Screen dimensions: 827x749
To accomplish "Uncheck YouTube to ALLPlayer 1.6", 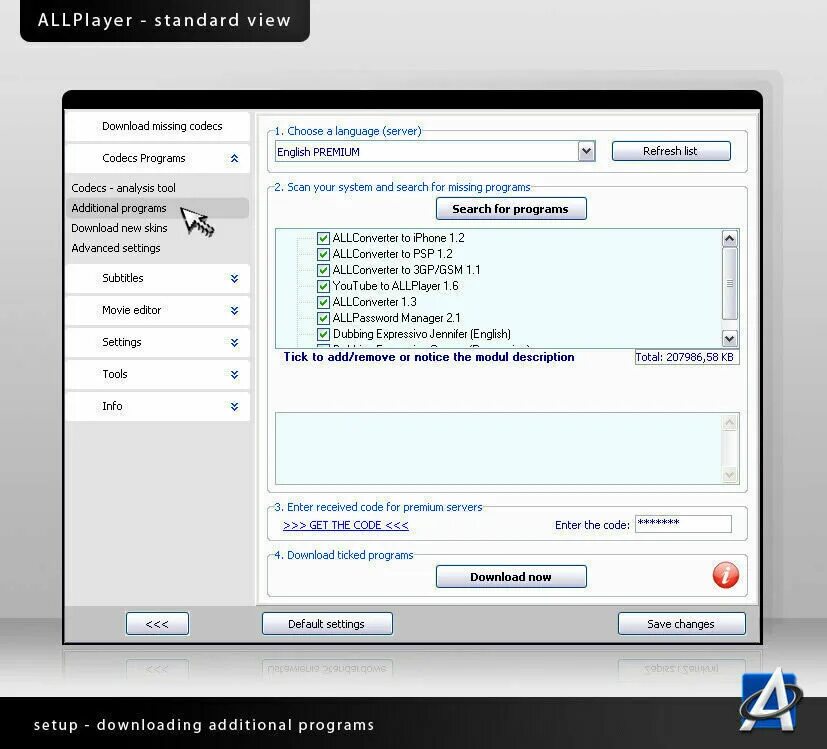I will 323,286.
